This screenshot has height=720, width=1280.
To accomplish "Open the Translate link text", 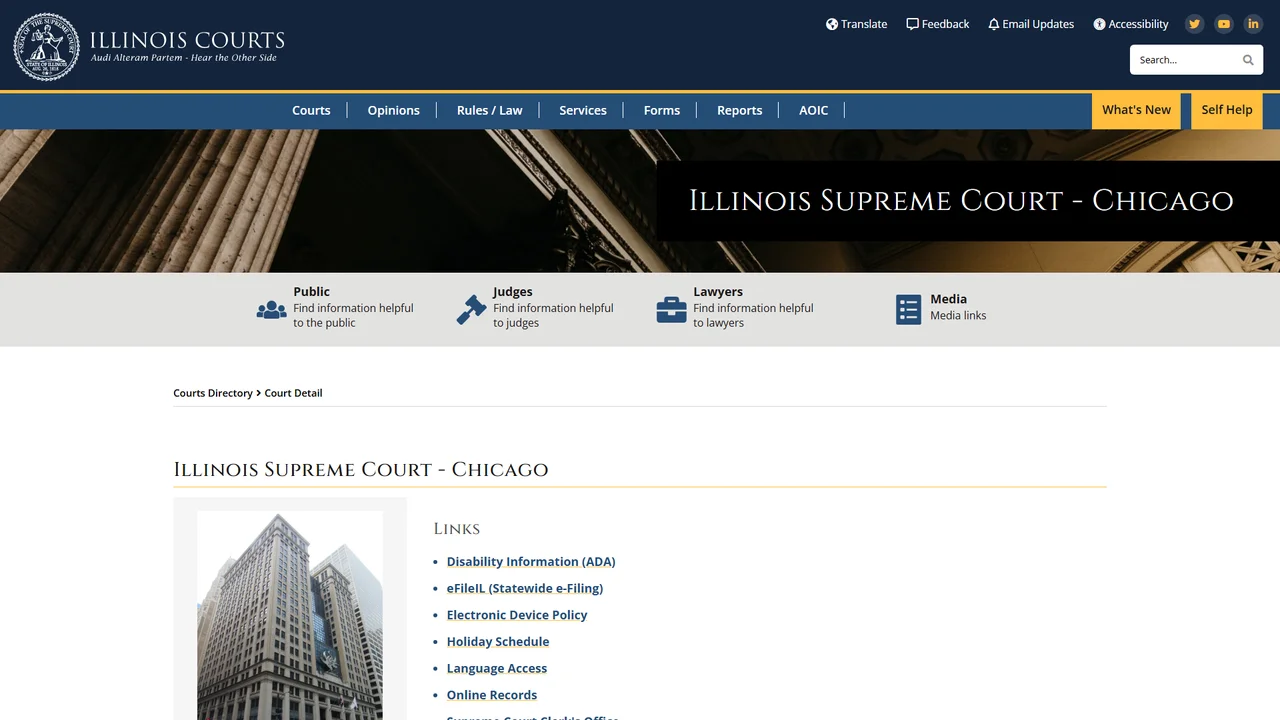I will (x=864, y=24).
